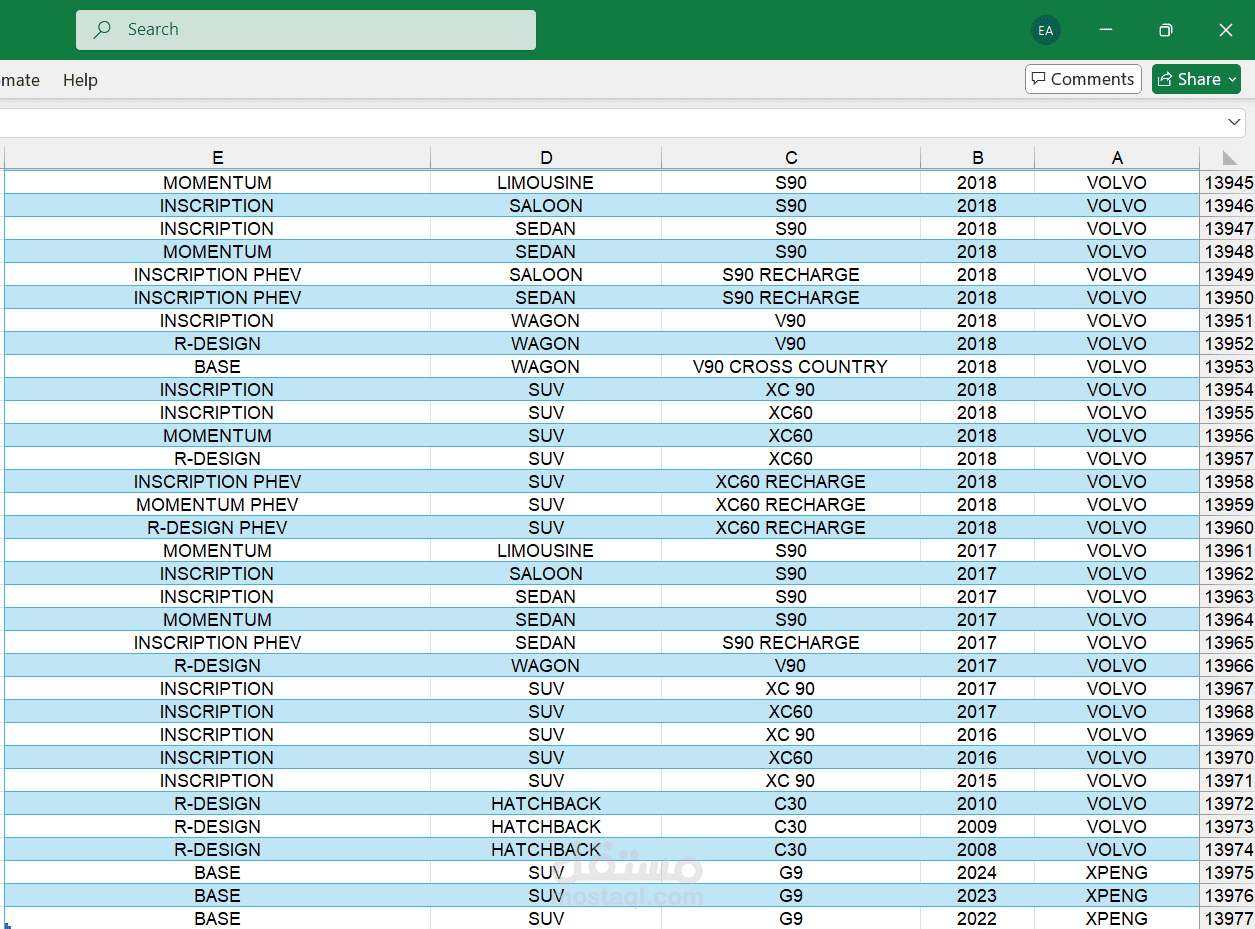1255x929 pixels.
Task: Open the Help ribbon tab
Action: [80, 80]
